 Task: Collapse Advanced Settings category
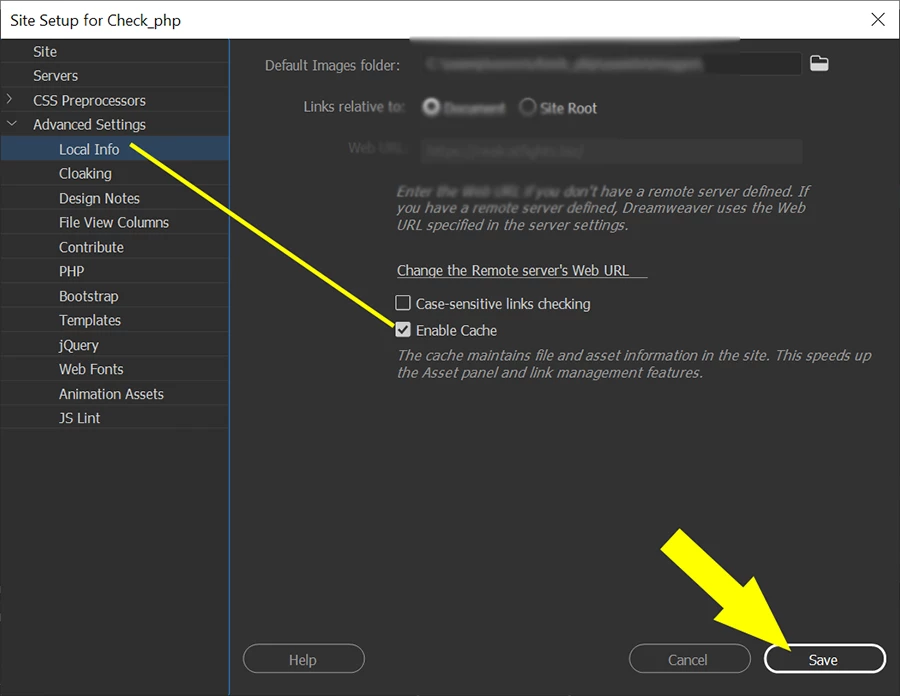pyautogui.click(x=11, y=124)
